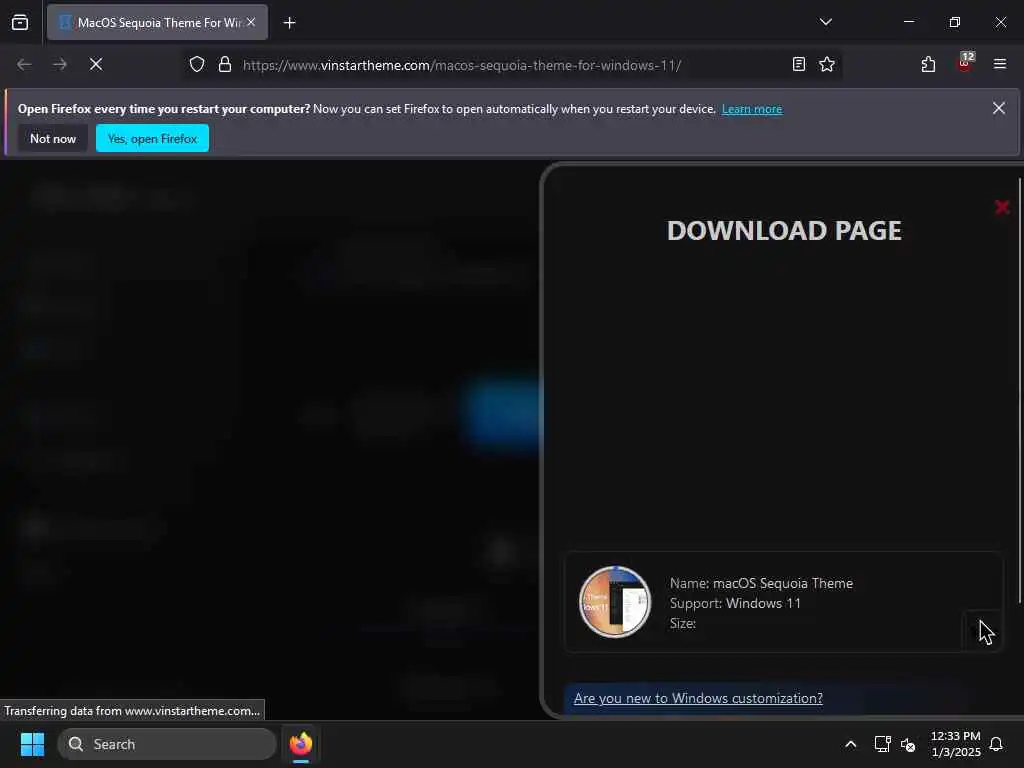View site security padlock info
1024x768 pixels.
point(225,65)
